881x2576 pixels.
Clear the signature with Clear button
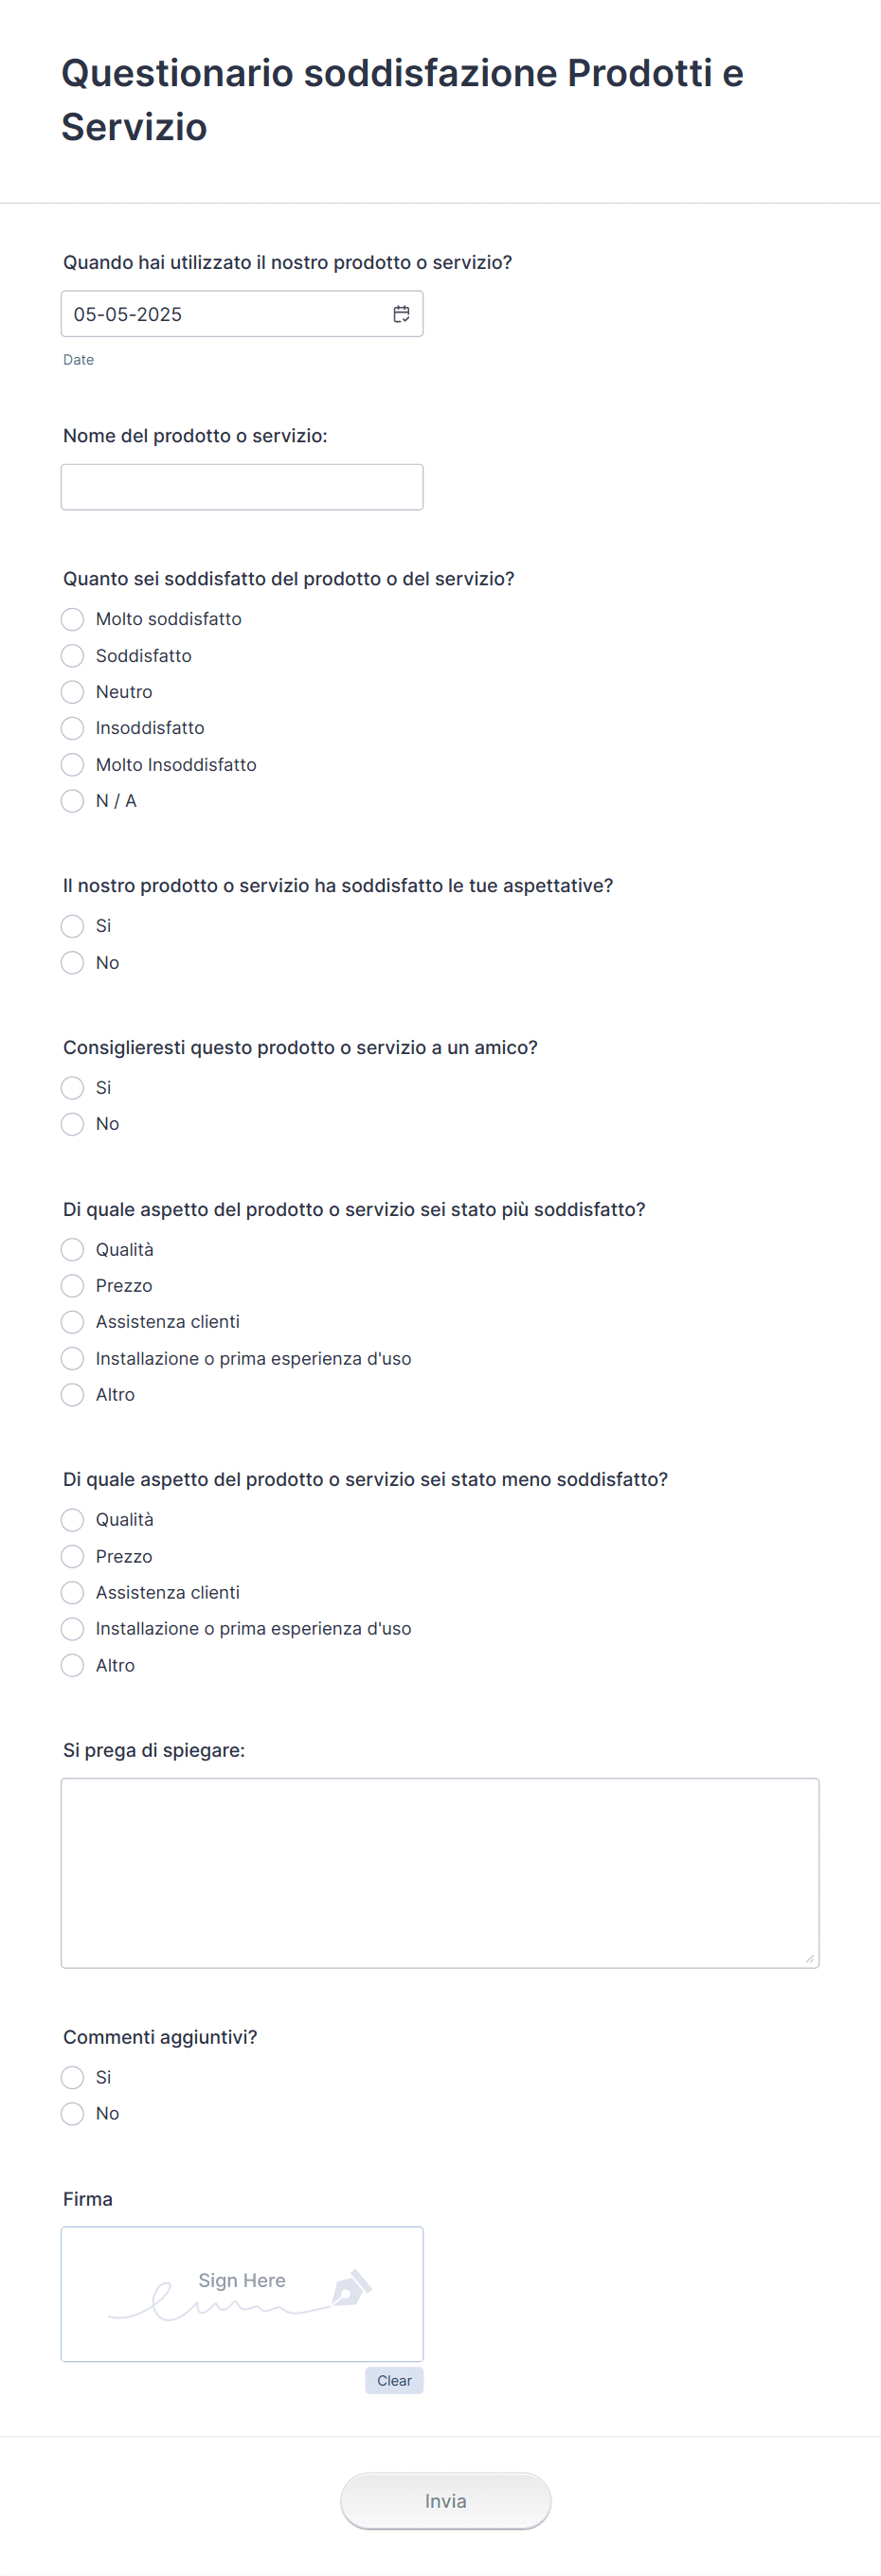pyautogui.click(x=394, y=2381)
